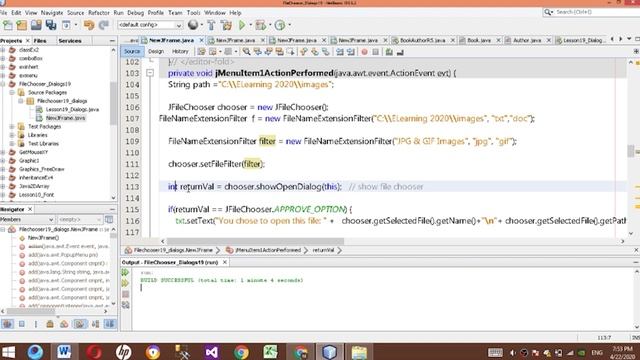Open the Navigate menu
640x360 pixels.
coord(52,13)
